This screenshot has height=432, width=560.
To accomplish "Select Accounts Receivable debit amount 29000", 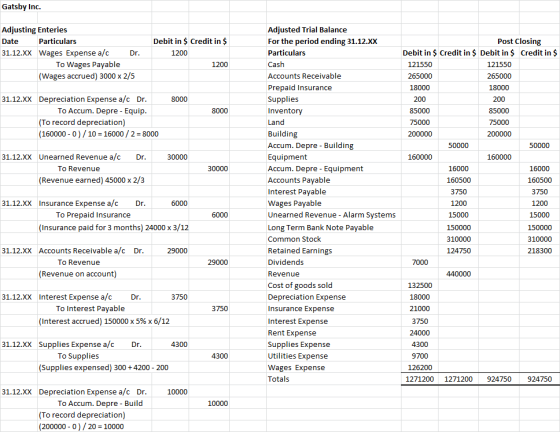I will (178, 251).
